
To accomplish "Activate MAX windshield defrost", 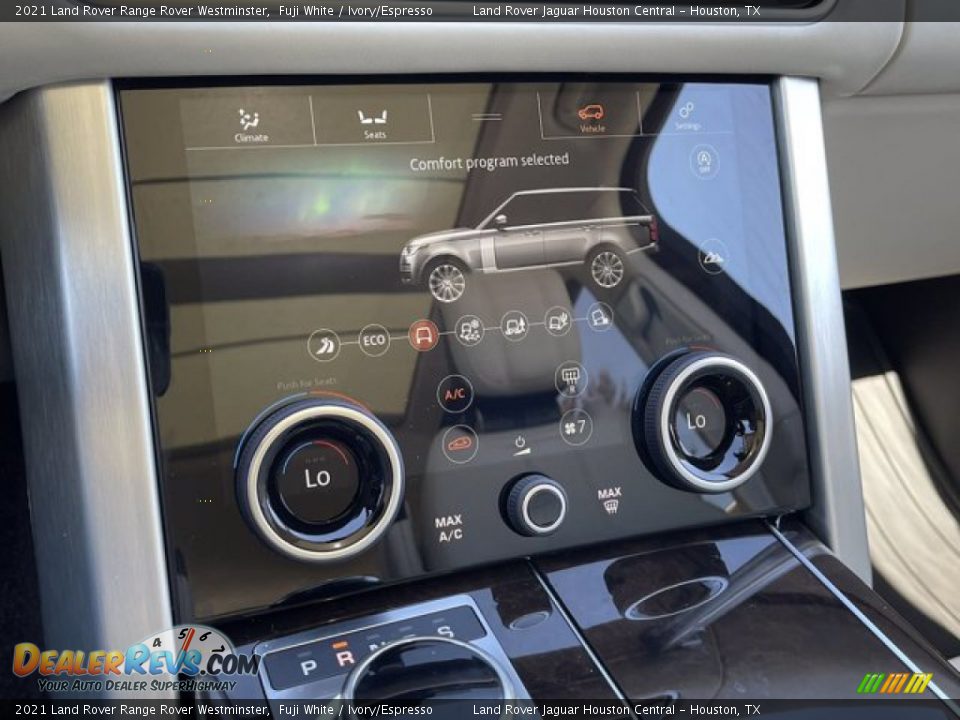I will 610,500.
